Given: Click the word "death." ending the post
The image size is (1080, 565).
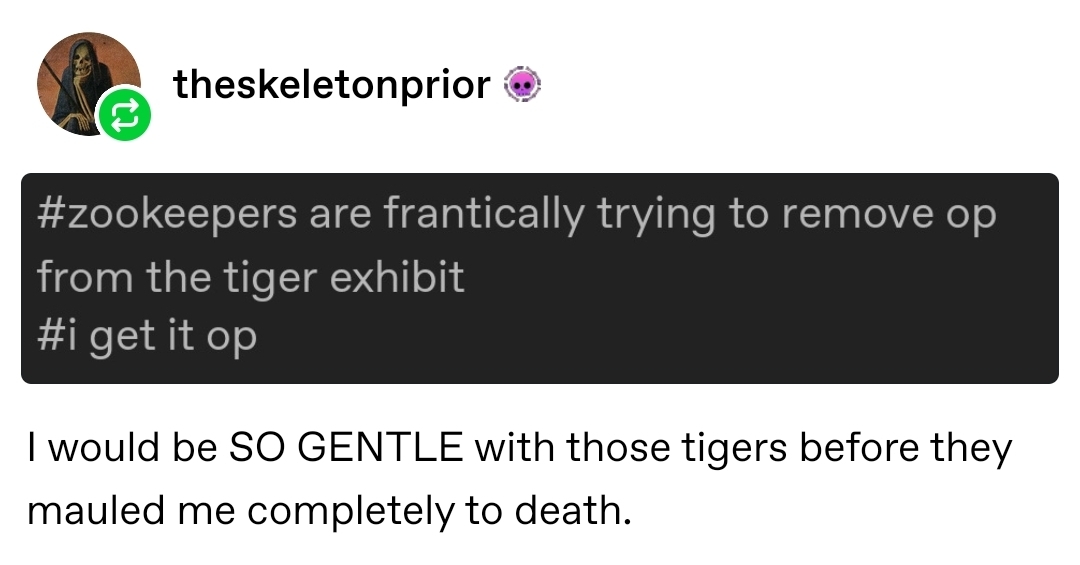Looking at the screenshot, I should tap(573, 510).
